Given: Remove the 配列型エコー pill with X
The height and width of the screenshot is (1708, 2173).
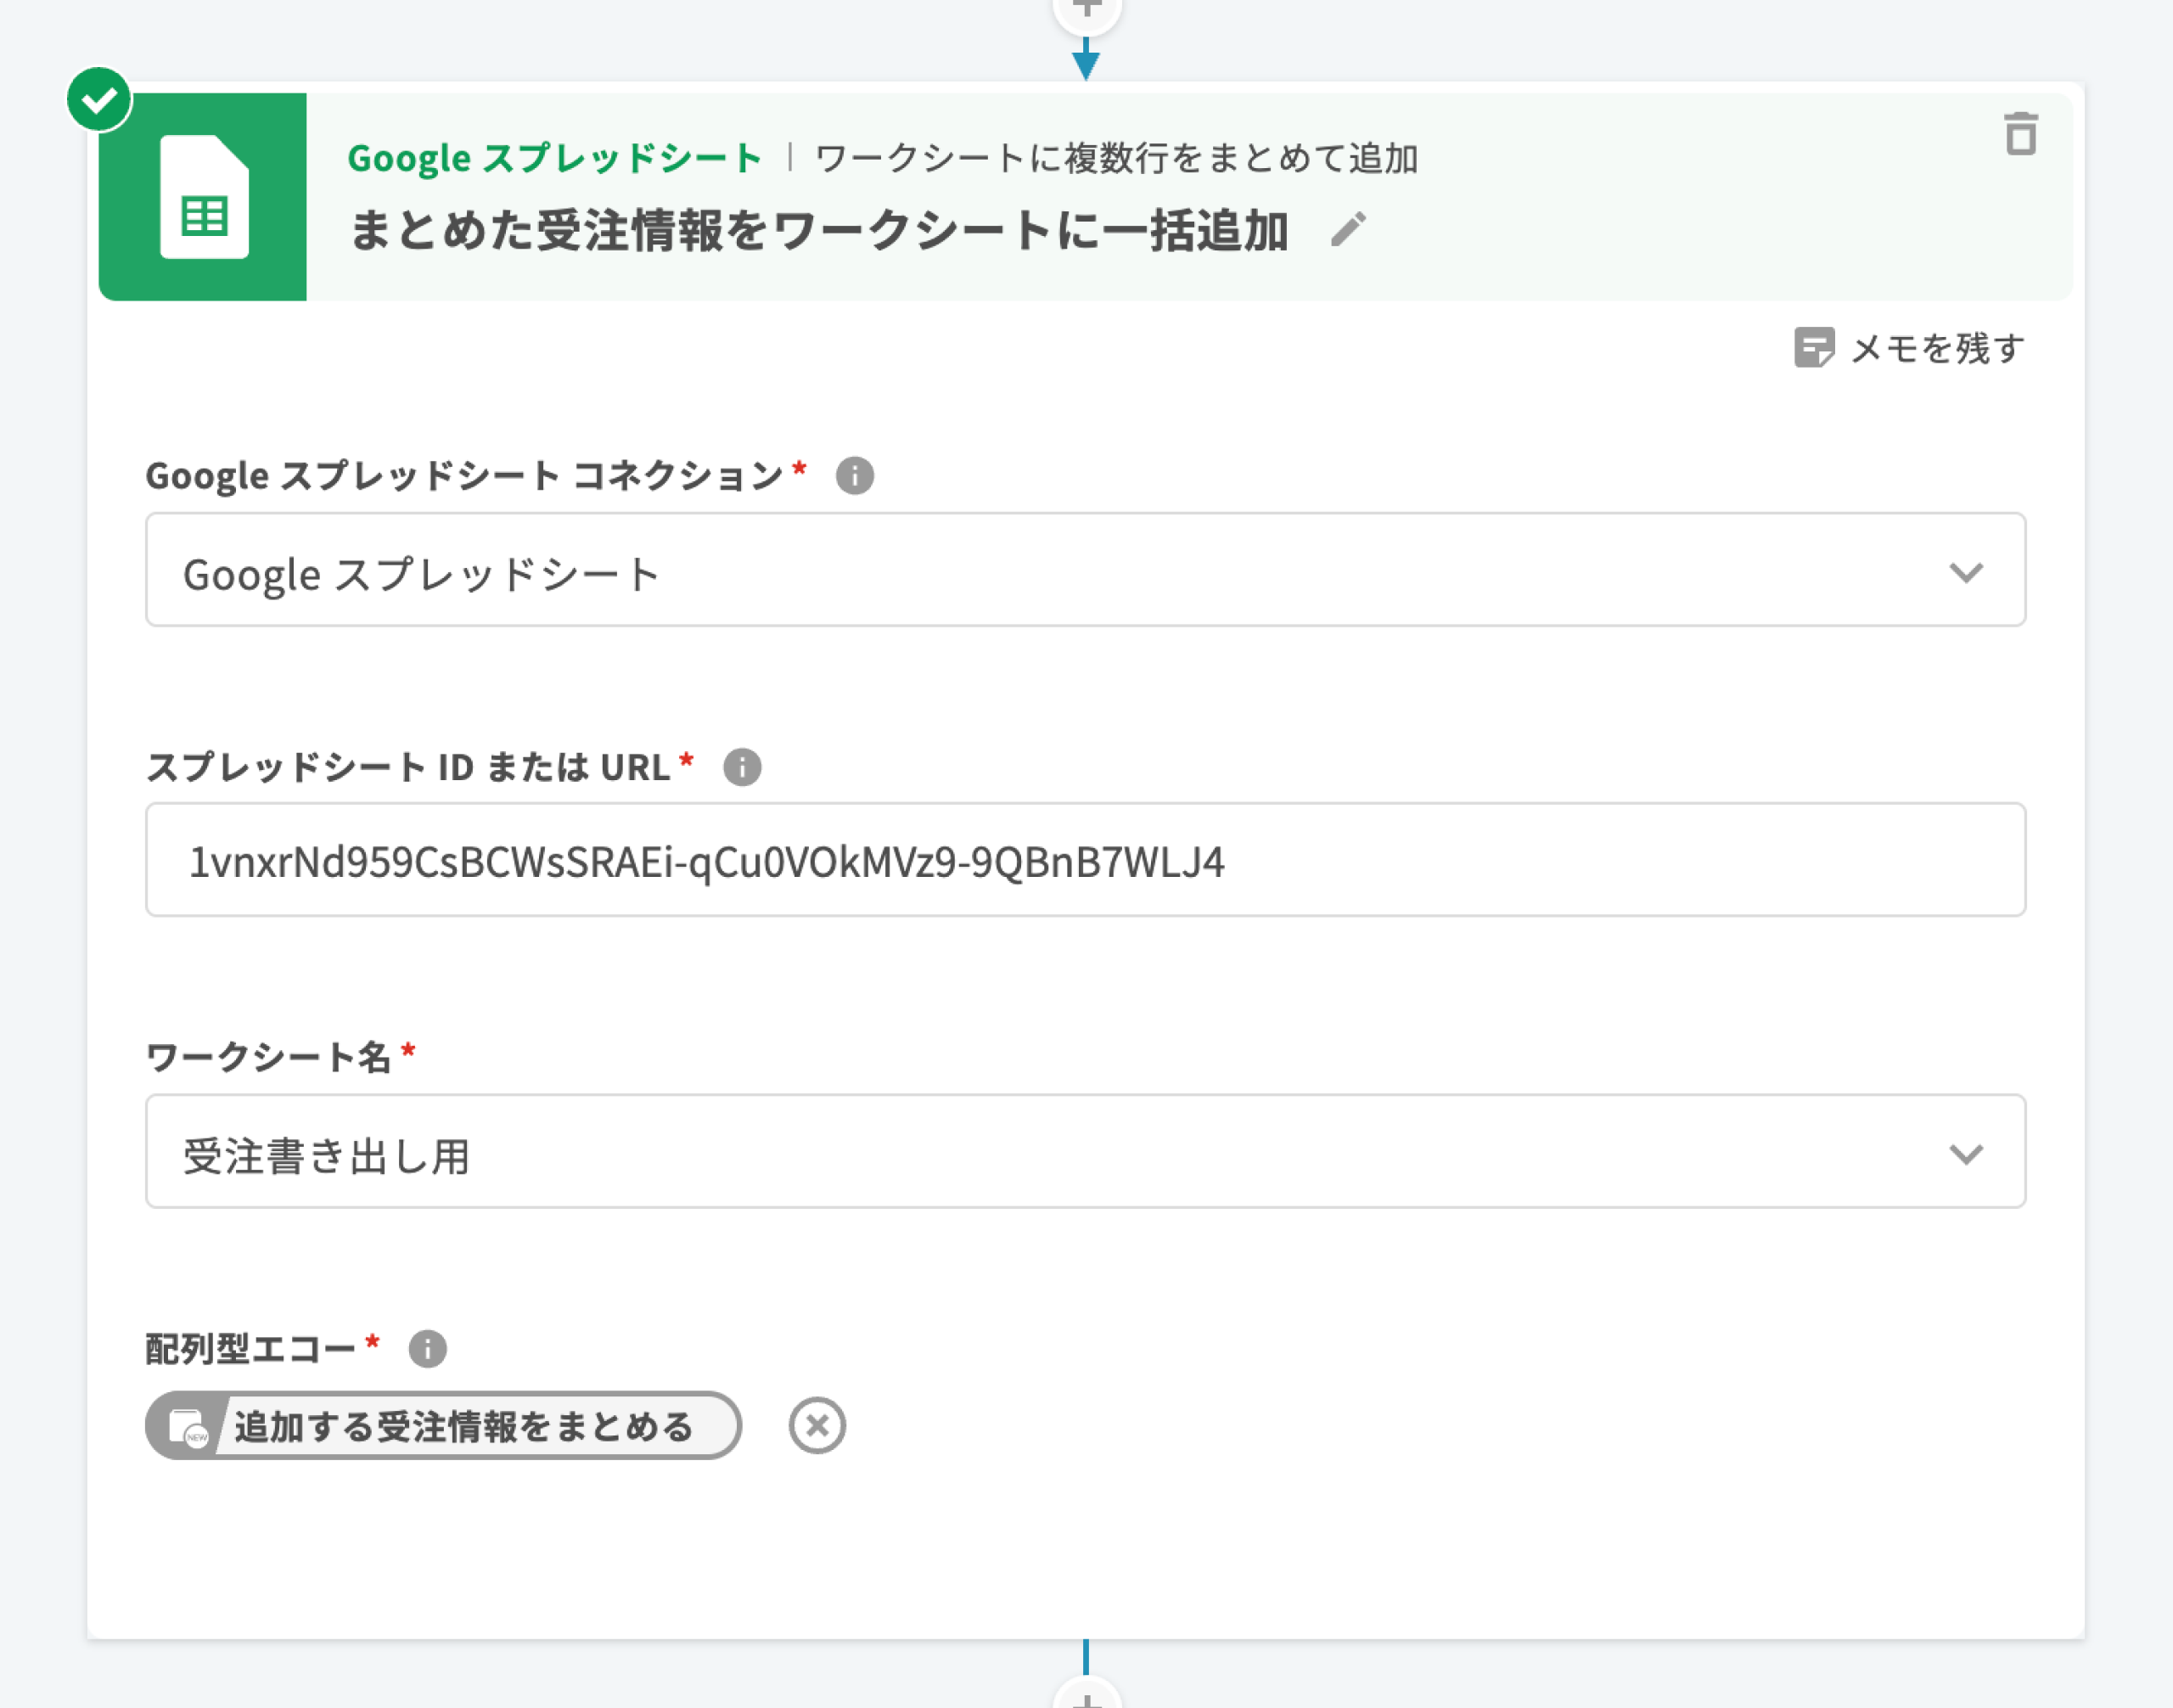Looking at the screenshot, I should coord(817,1425).
